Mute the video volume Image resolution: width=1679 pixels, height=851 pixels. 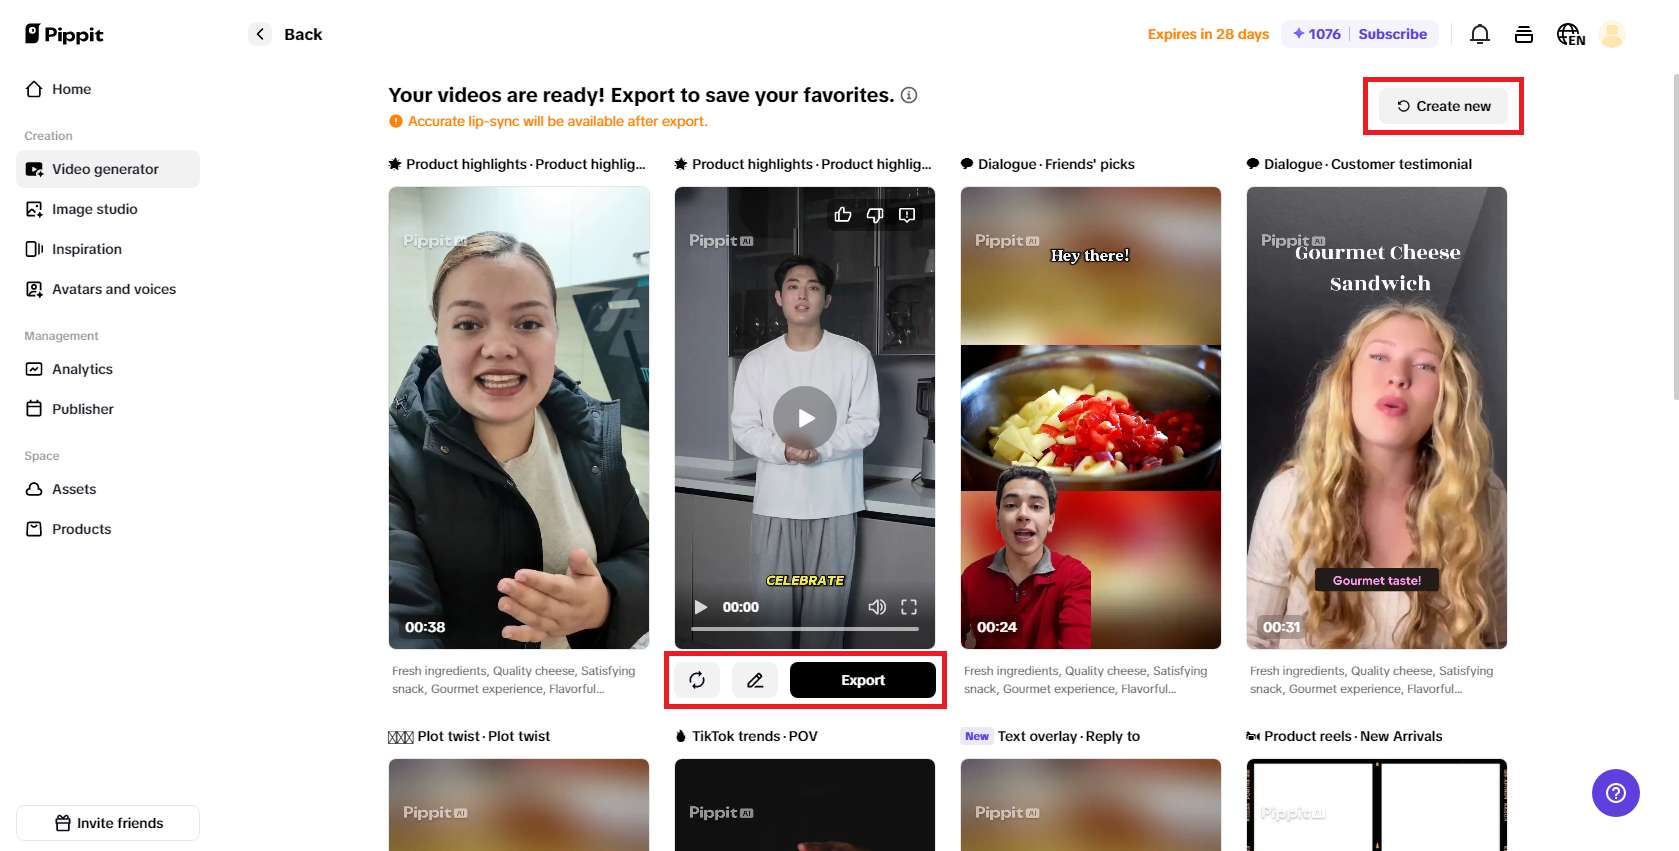click(877, 607)
